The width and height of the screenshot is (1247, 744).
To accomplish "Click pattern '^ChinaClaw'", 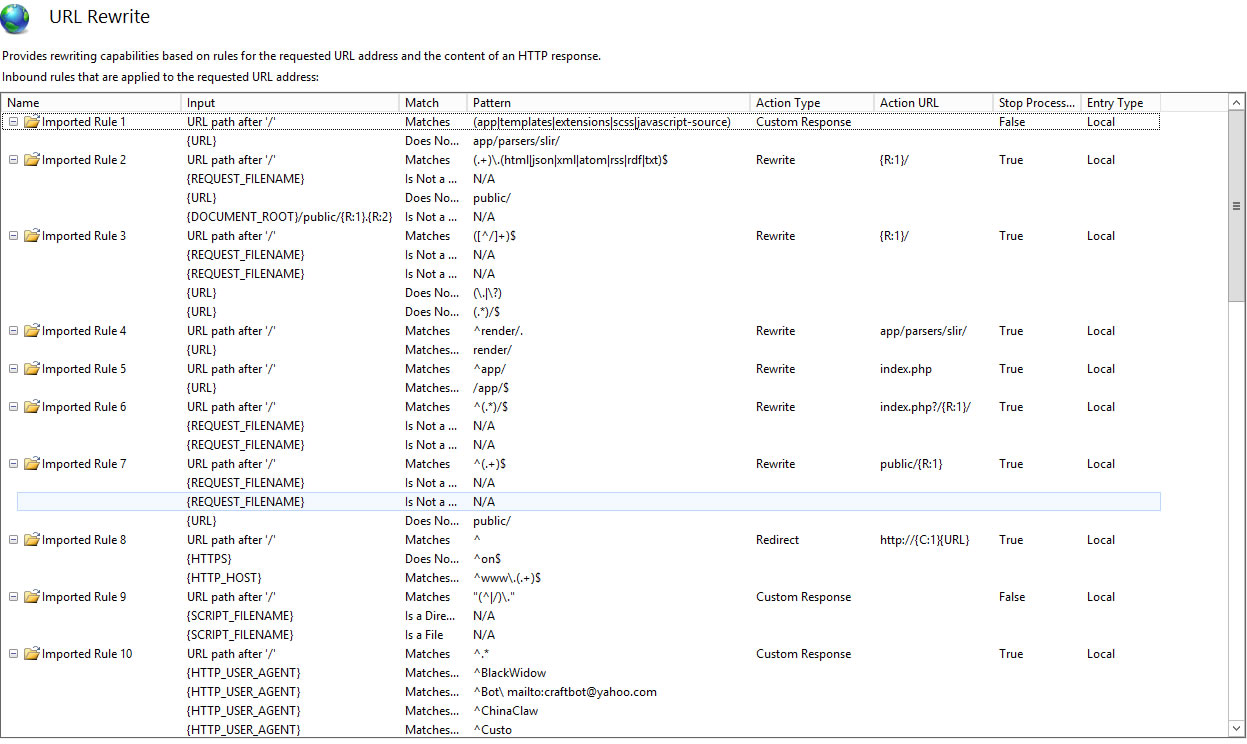I will [x=505, y=711].
